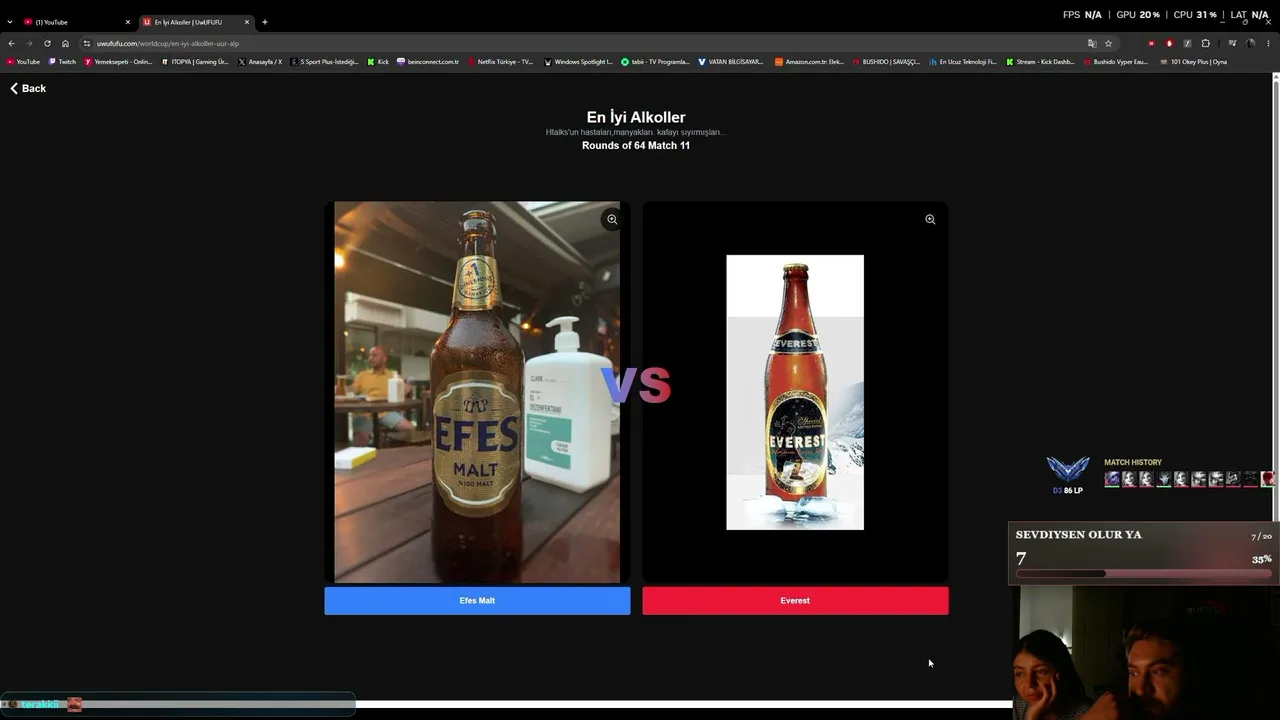Open the Netflix Türkiye bookmark
Image resolution: width=1280 pixels, height=720 pixels.
pos(500,62)
